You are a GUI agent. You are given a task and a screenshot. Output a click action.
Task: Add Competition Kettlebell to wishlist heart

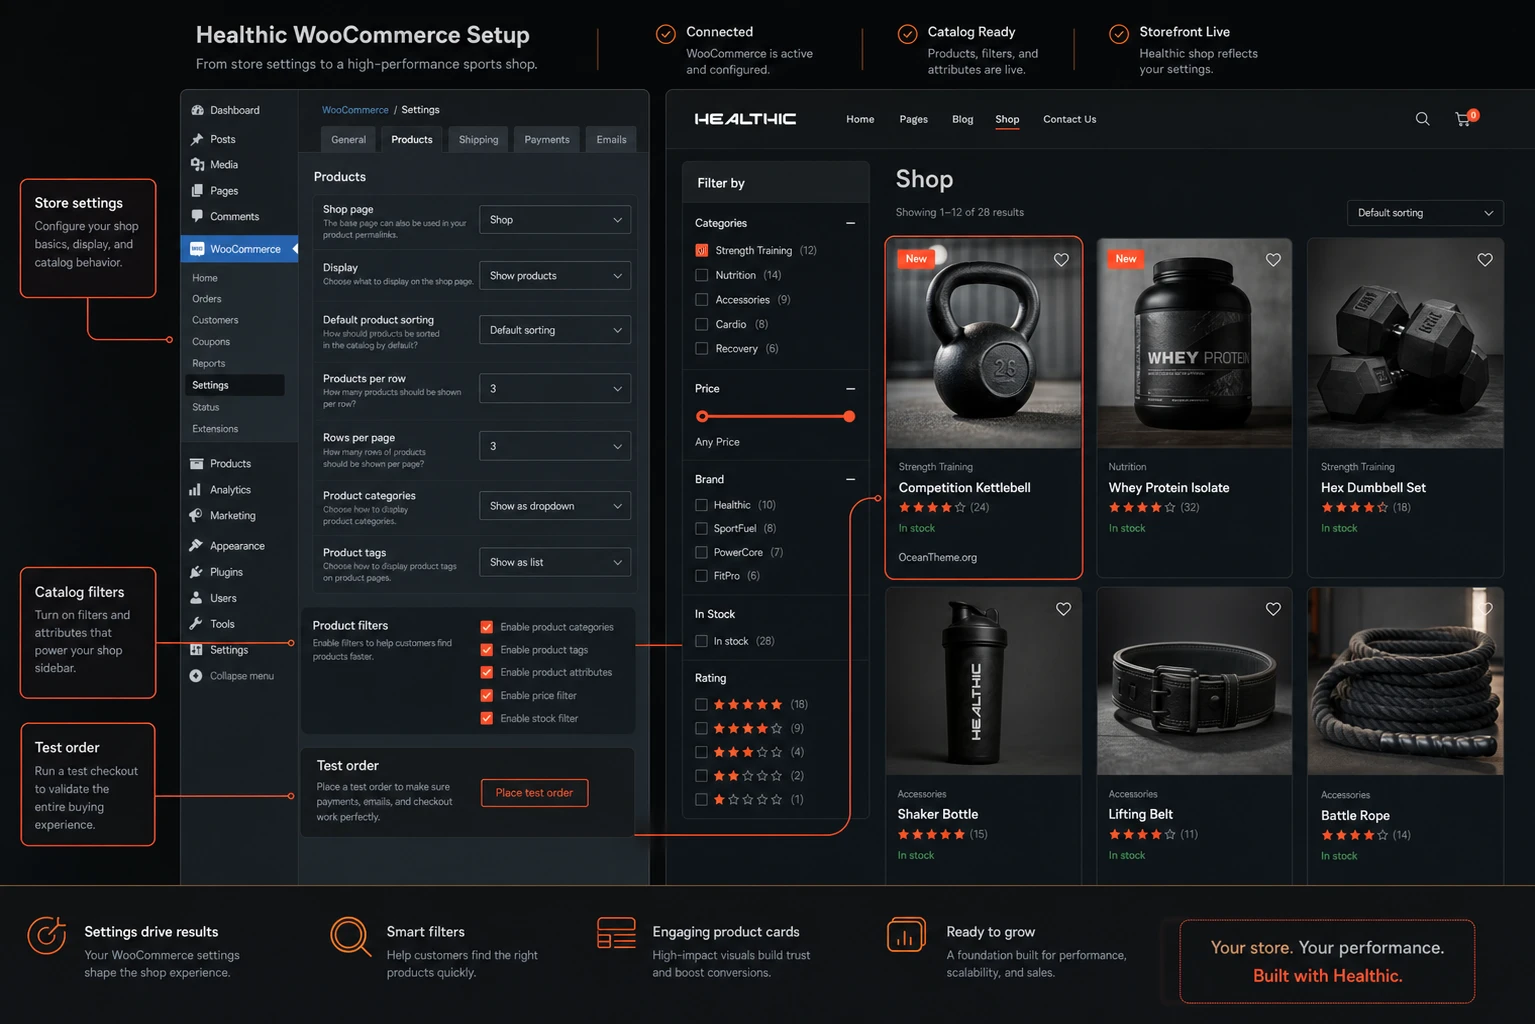1061,260
